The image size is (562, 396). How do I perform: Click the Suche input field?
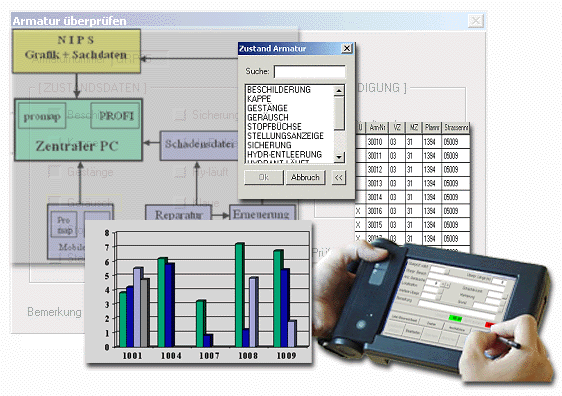click(310, 71)
